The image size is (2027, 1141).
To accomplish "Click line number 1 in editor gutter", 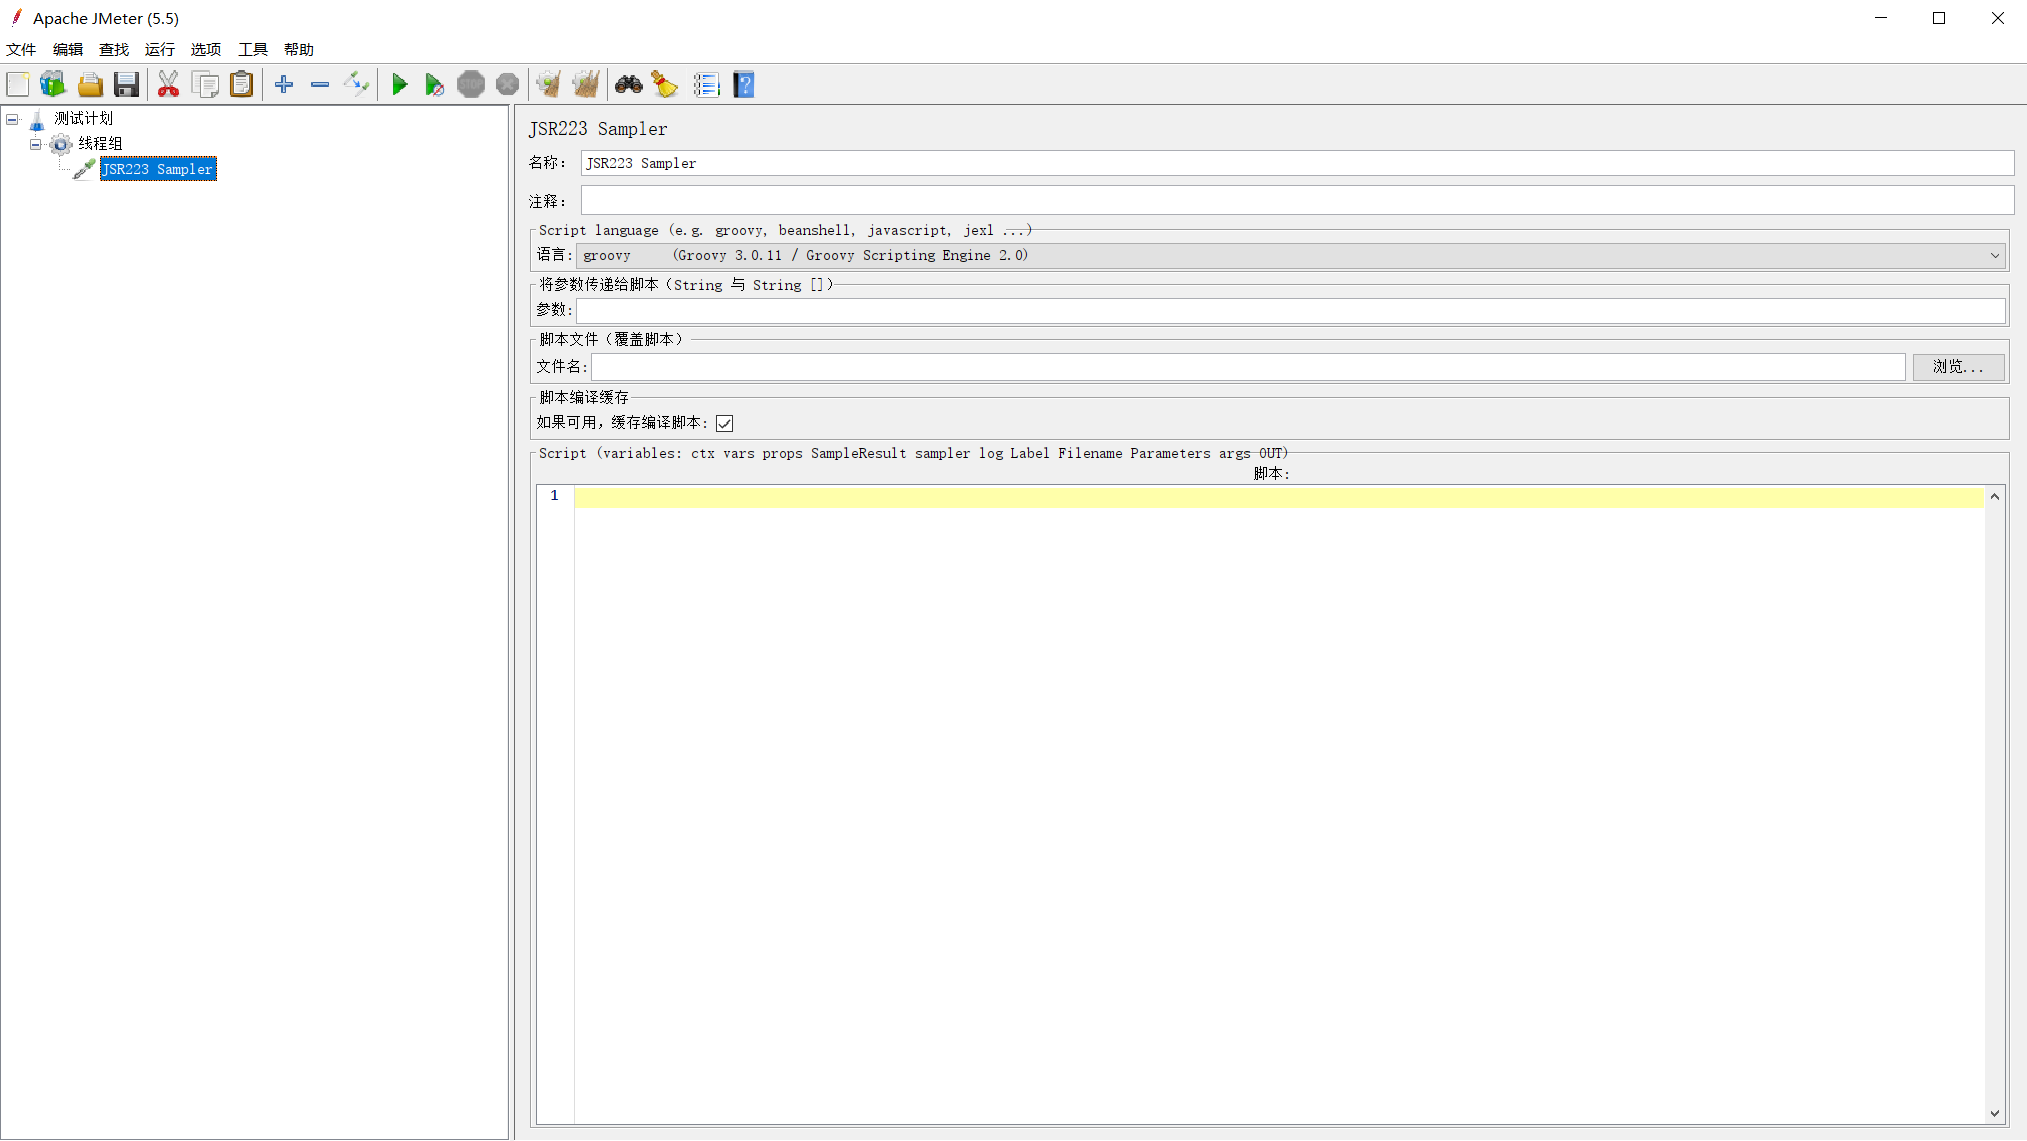I will tap(555, 496).
